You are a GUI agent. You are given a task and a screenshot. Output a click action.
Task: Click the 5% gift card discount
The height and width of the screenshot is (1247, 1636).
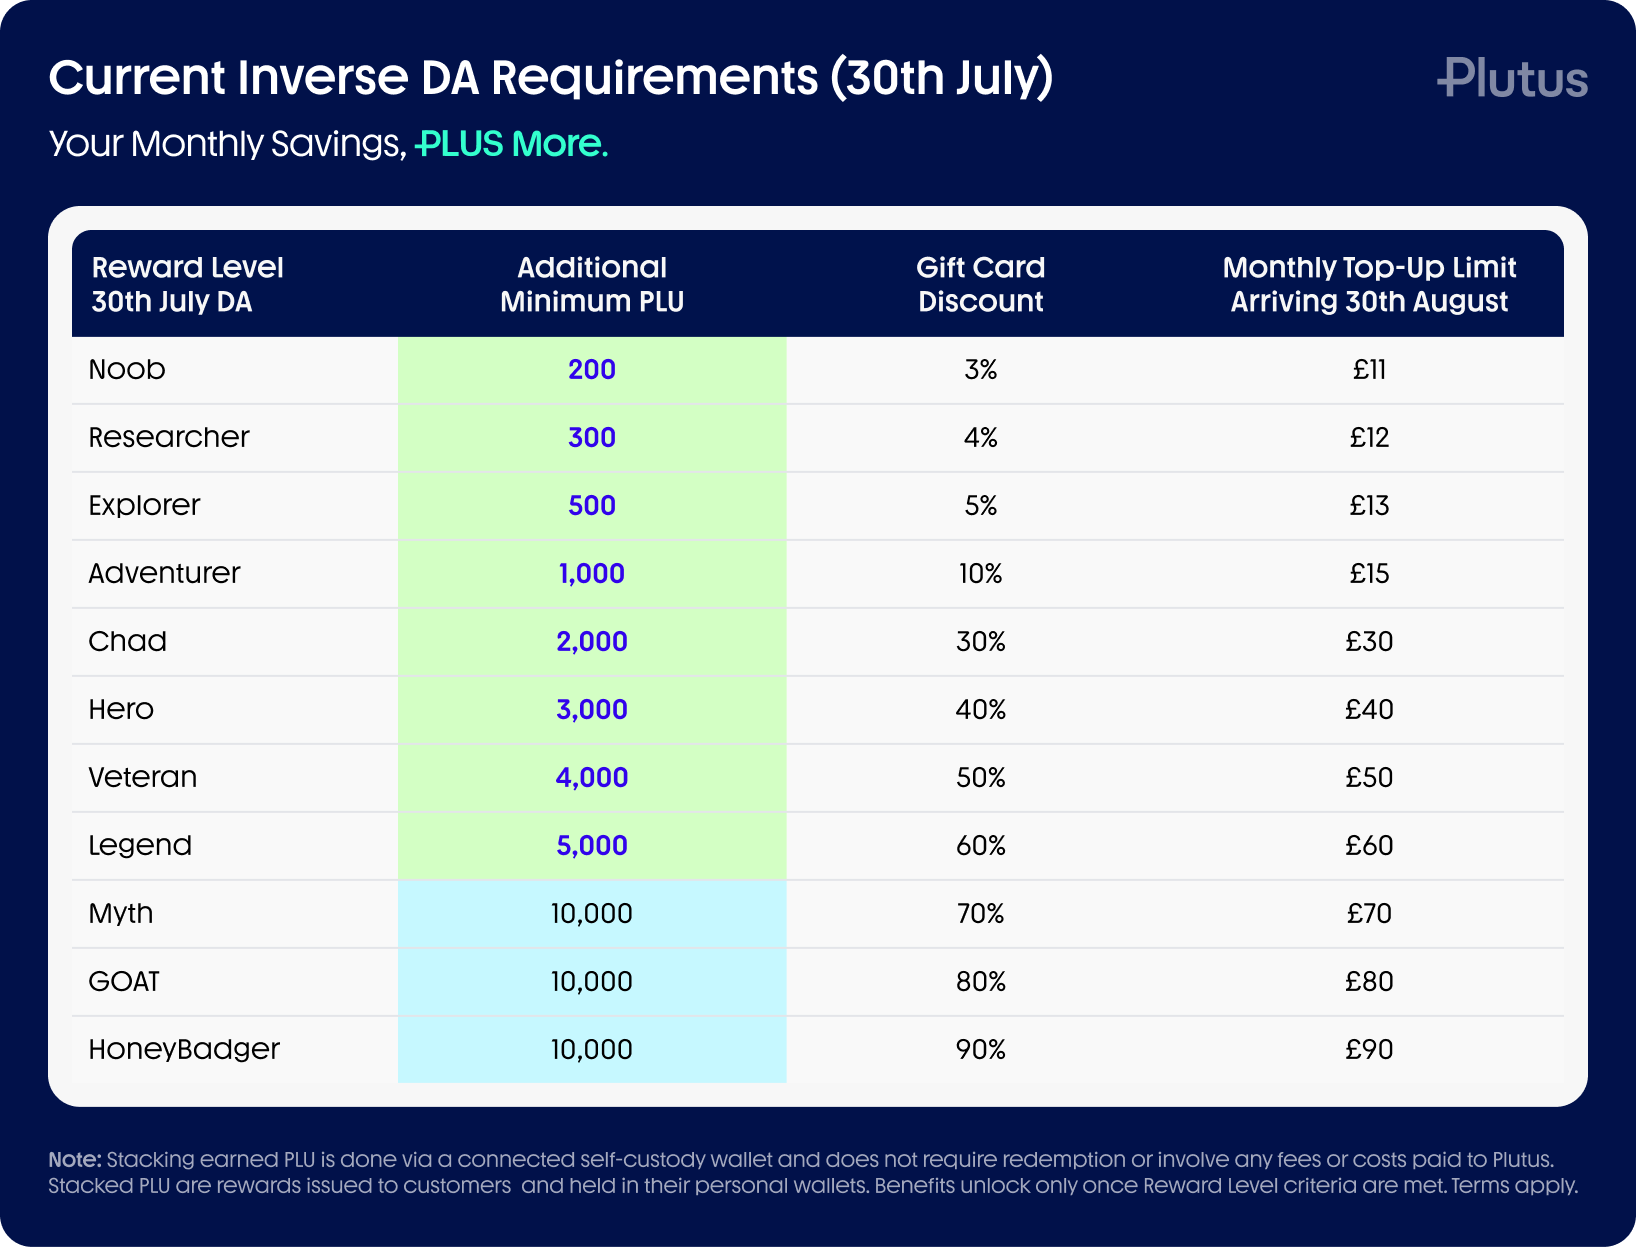click(981, 505)
